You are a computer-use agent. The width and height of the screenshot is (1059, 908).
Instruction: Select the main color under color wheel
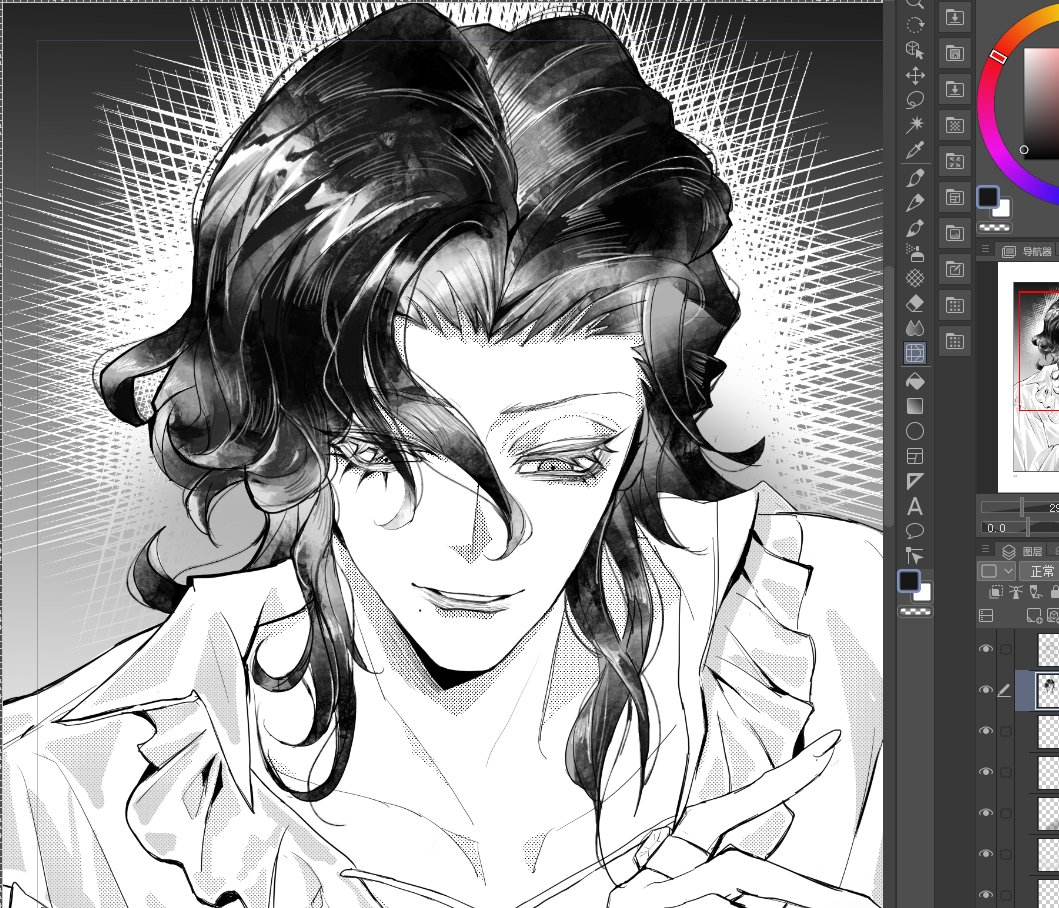pyautogui.click(x=988, y=197)
